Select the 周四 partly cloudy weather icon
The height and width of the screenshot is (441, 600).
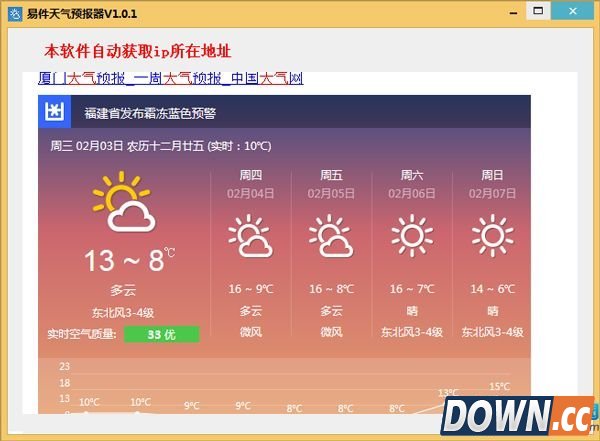pyautogui.click(x=250, y=236)
